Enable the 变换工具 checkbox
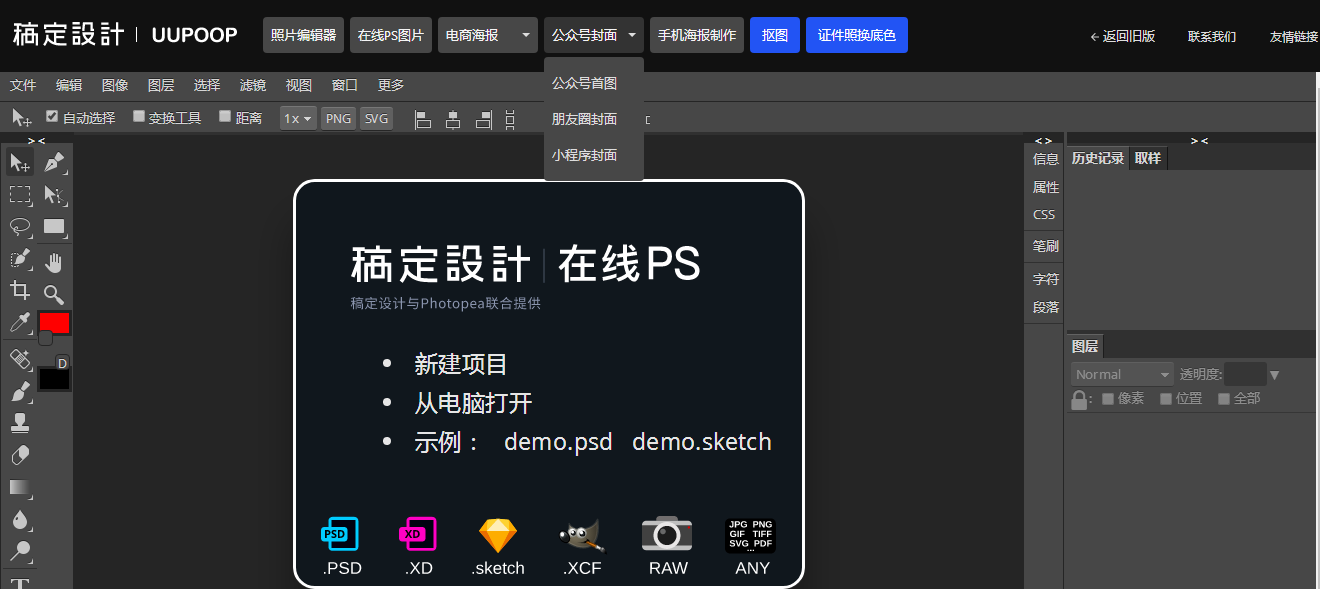Screen dimensions: 1320x589 [139, 116]
